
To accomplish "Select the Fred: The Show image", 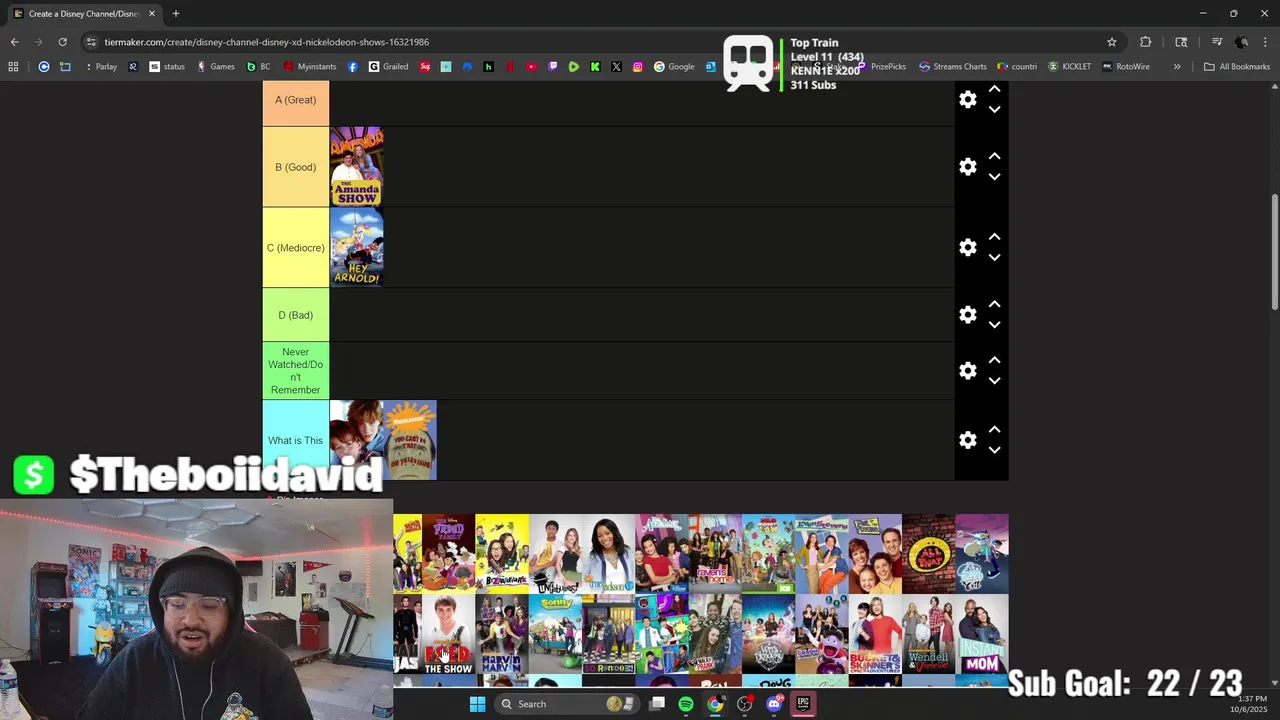I will 448,635.
